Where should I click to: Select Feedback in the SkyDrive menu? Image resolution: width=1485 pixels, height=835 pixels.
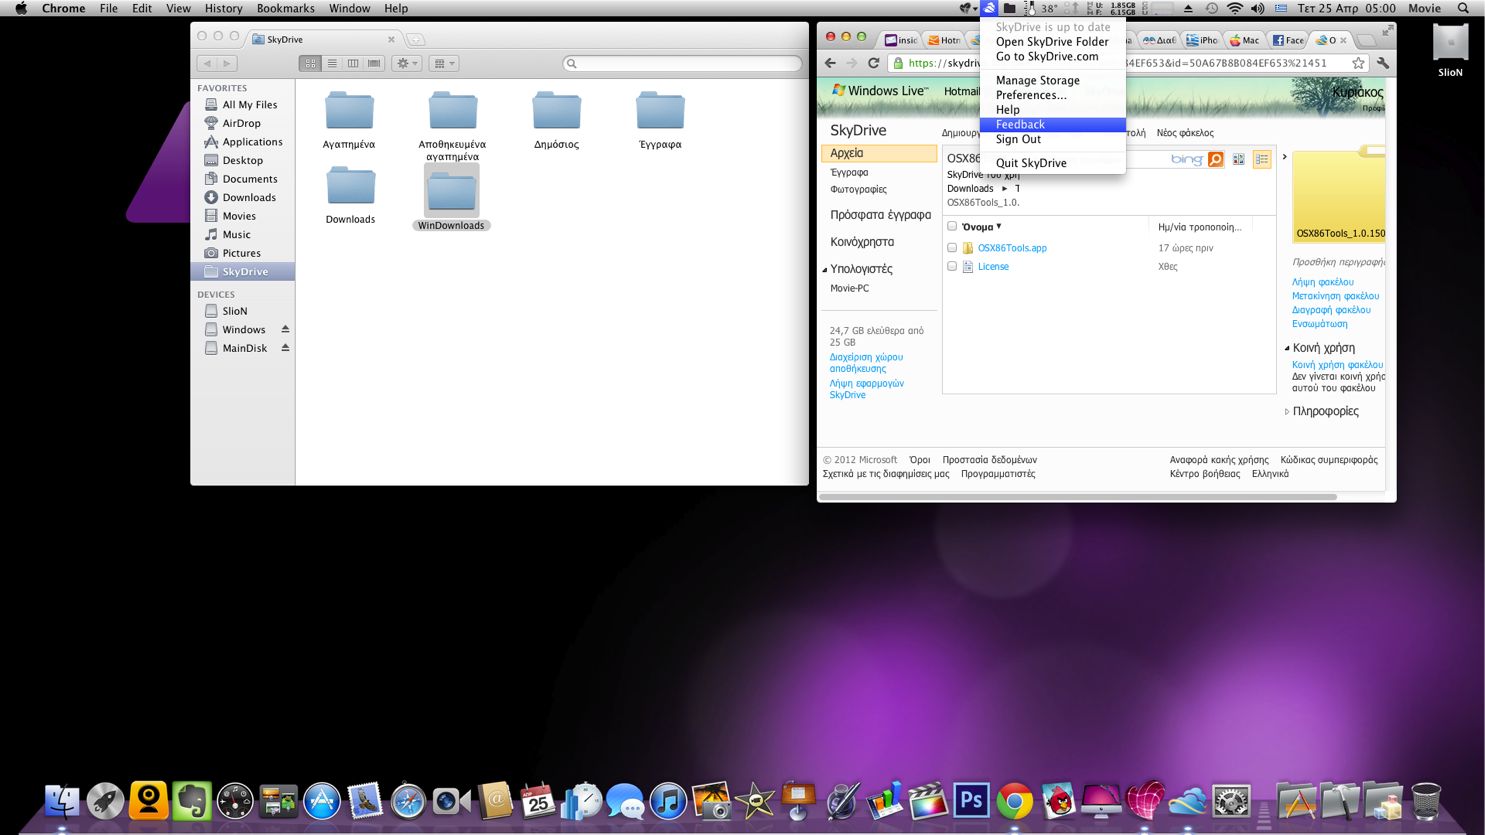(1052, 125)
